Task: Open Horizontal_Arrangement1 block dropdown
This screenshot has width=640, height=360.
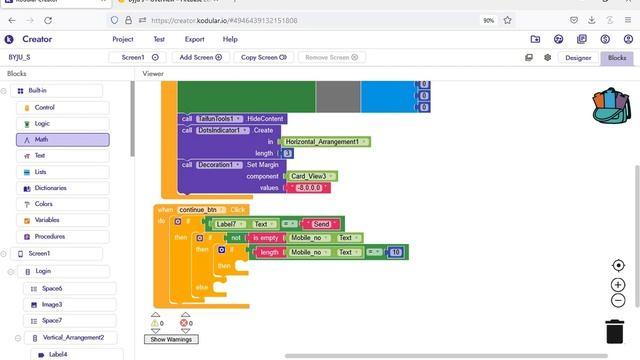Action: pyautogui.click(x=326, y=142)
